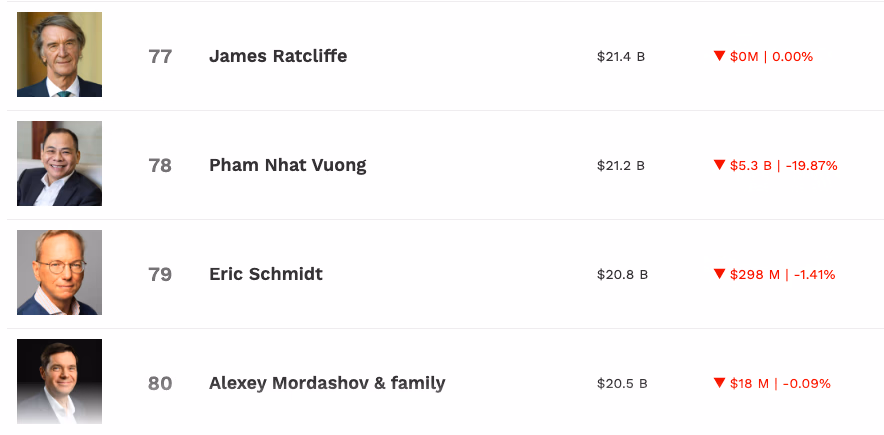Image resolution: width=884 pixels, height=435 pixels.
Task: Click the -19.87% change figure
Action: tap(811, 166)
